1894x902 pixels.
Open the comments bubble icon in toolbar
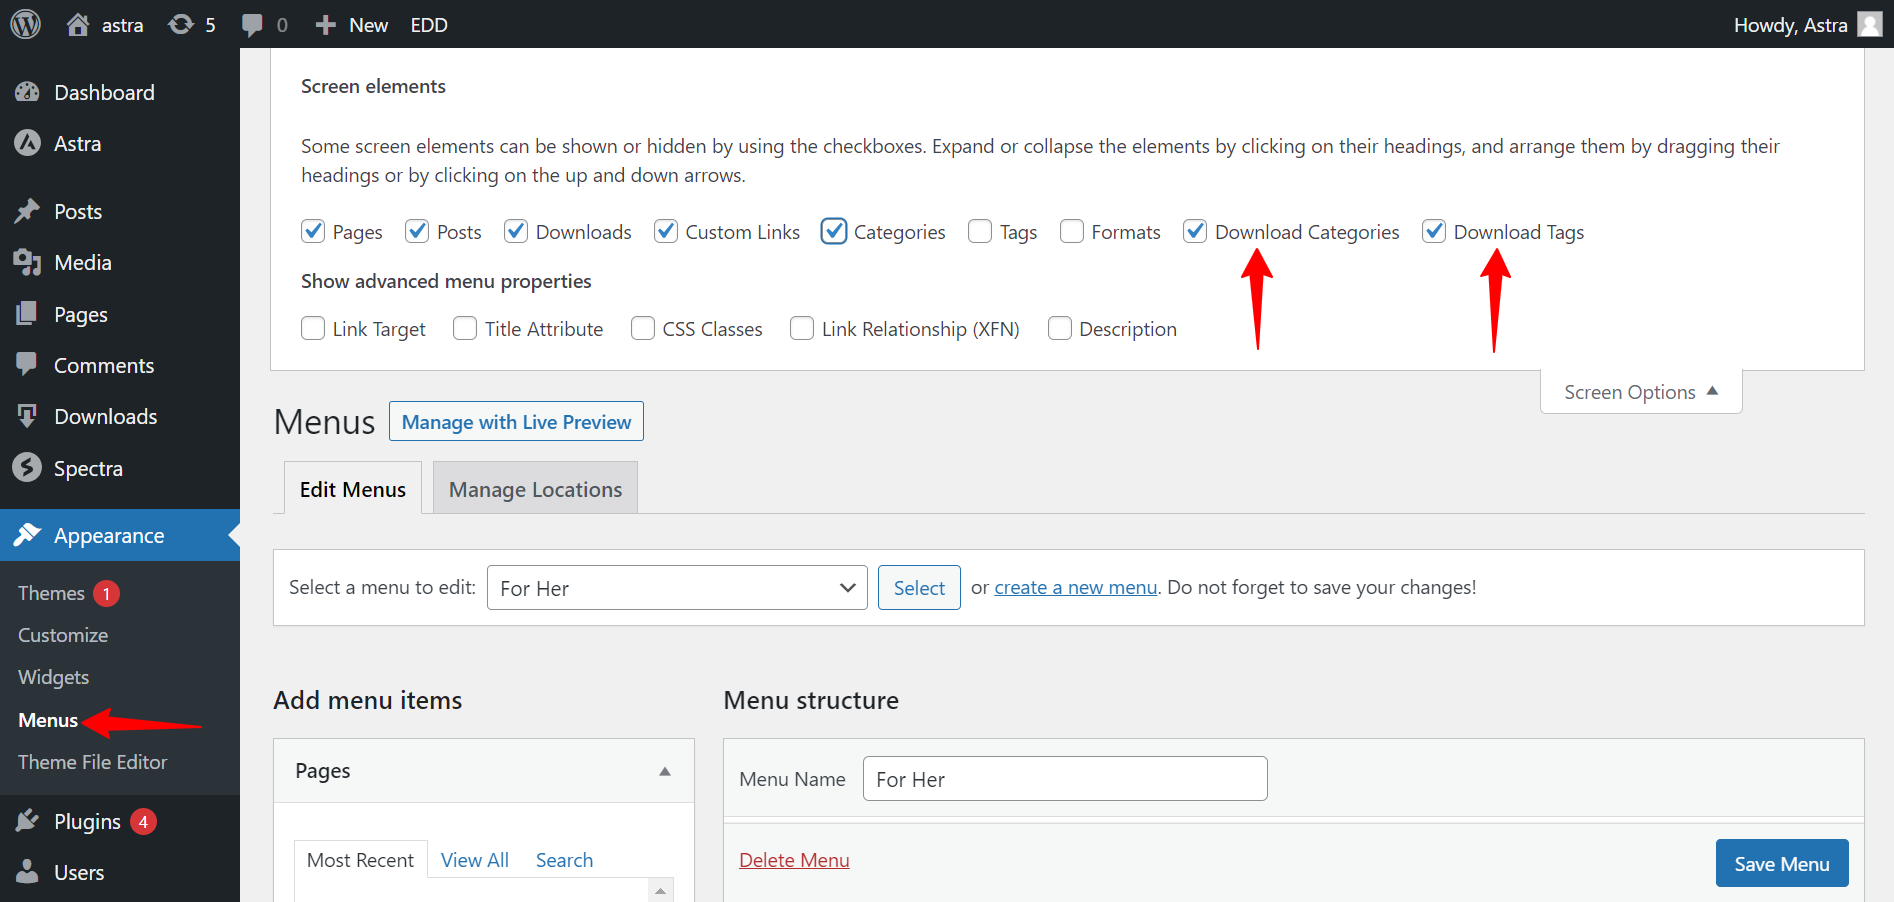[x=253, y=25]
